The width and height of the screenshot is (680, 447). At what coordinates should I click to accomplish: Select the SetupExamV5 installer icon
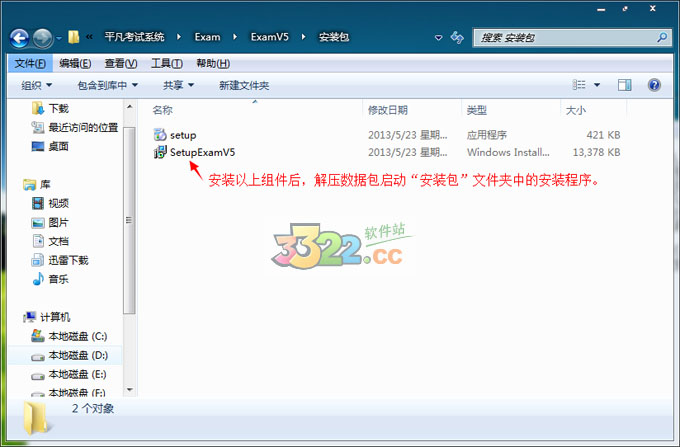click(x=160, y=152)
